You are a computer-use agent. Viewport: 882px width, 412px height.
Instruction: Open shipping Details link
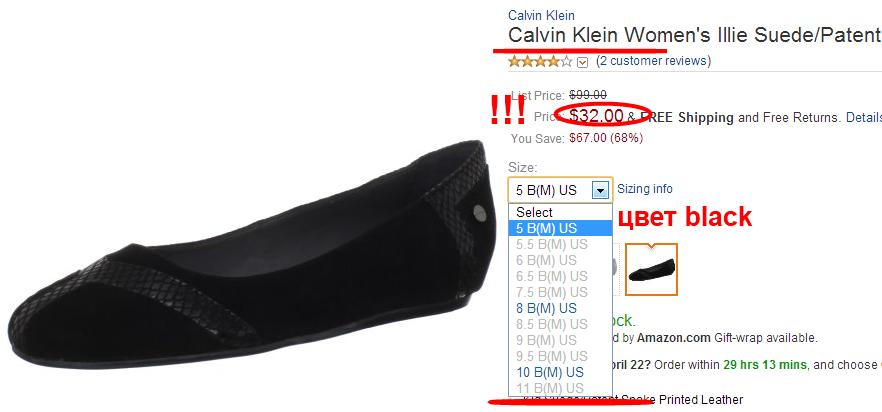click(863, 118)
